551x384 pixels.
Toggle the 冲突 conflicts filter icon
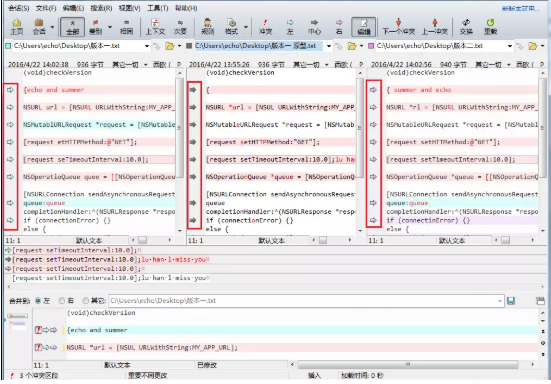(265, 27)
